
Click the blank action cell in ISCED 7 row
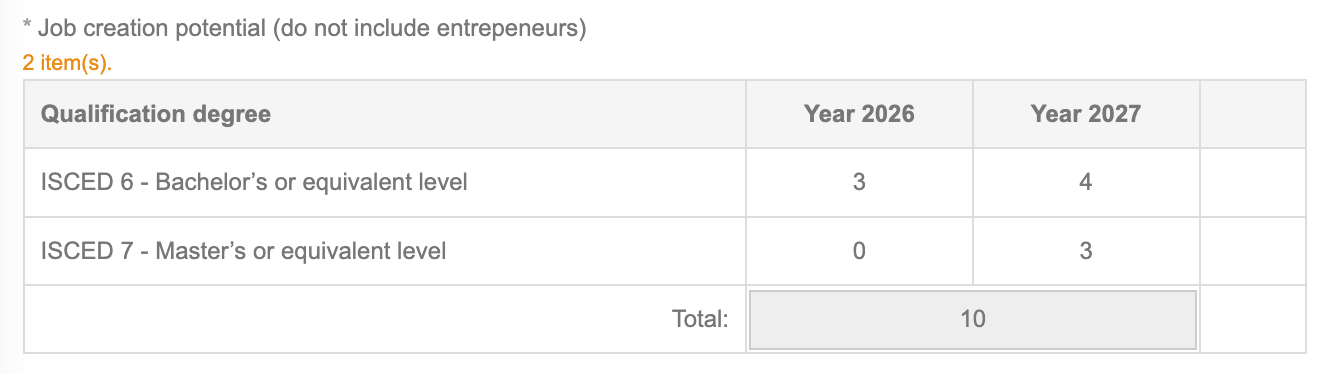(1252, 251)
